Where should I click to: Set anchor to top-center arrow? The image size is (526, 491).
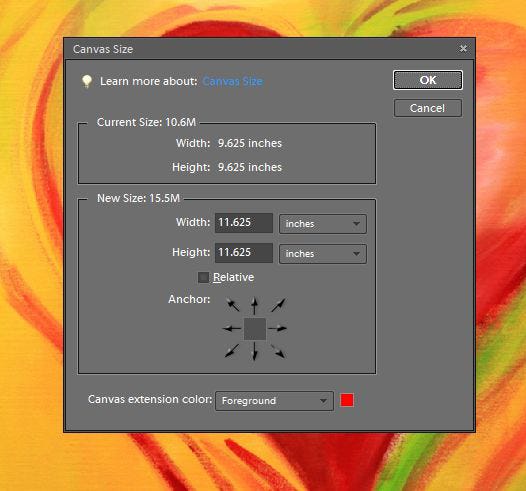pyautogui.click(x=255, y=306)
